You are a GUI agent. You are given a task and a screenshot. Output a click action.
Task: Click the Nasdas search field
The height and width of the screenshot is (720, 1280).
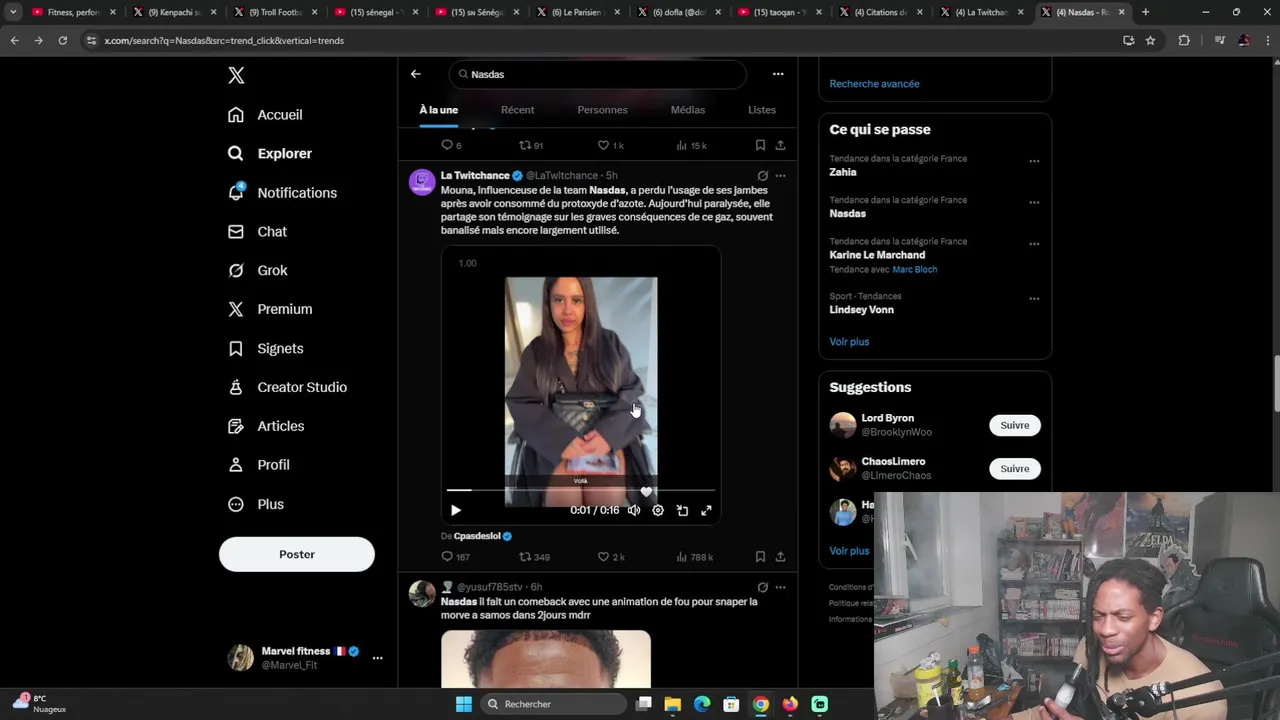[598, 74]
